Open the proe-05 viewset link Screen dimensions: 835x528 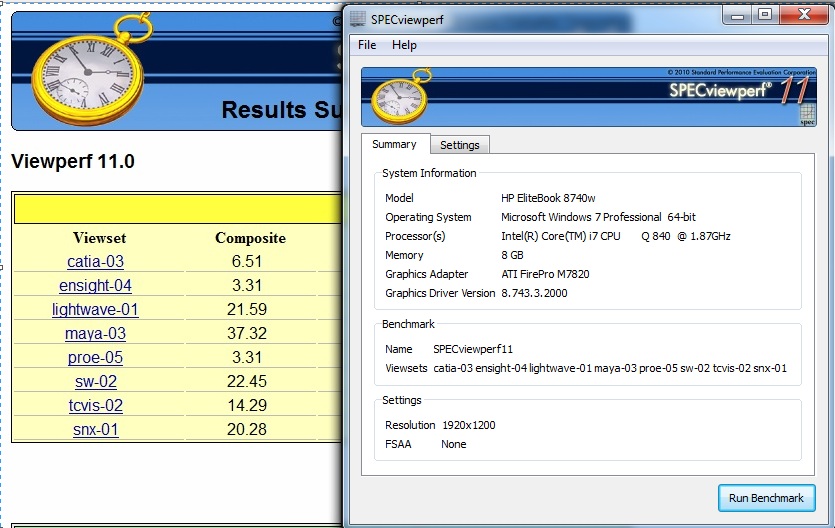(x=95, y=357)
